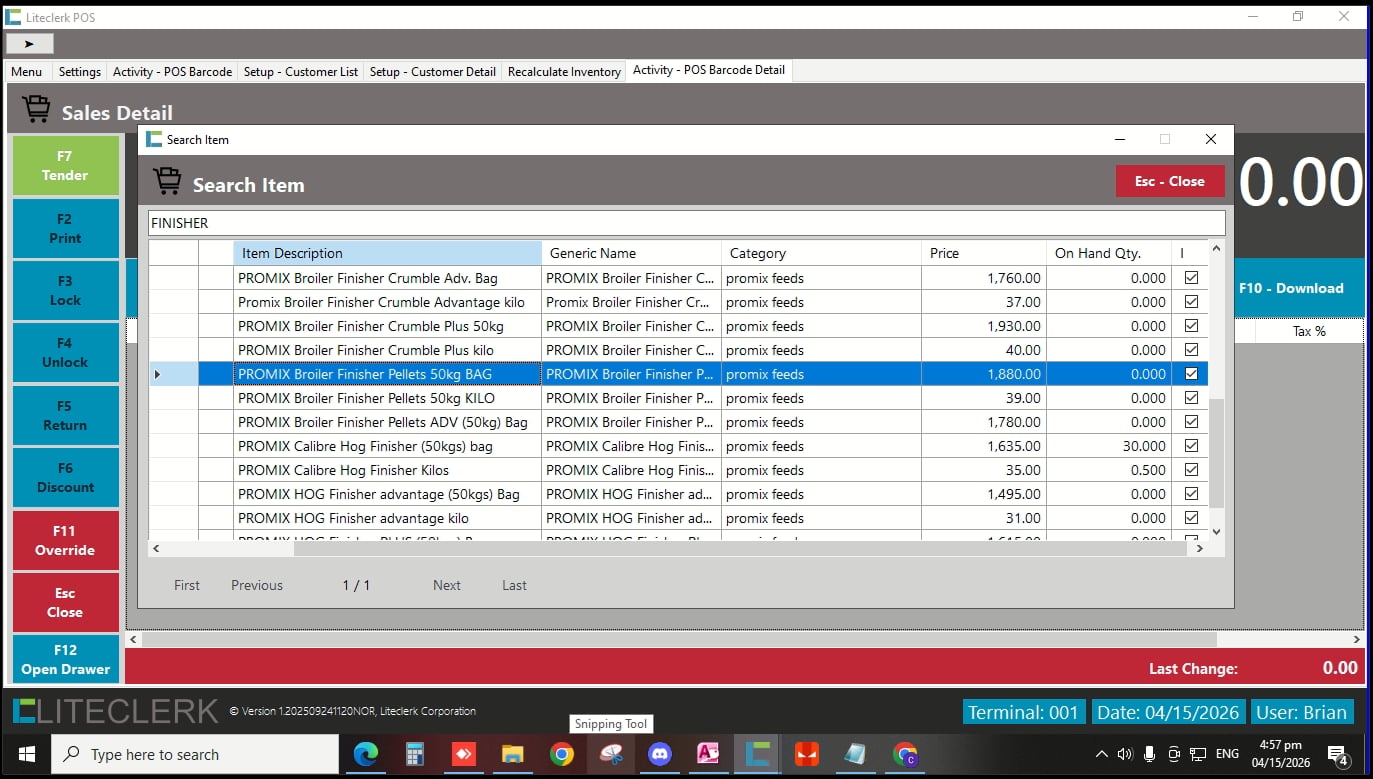The height and width of the screenshot is (779, 1373).
Task: Click the volume speaker tray icon
Action: click(1125, 754)
